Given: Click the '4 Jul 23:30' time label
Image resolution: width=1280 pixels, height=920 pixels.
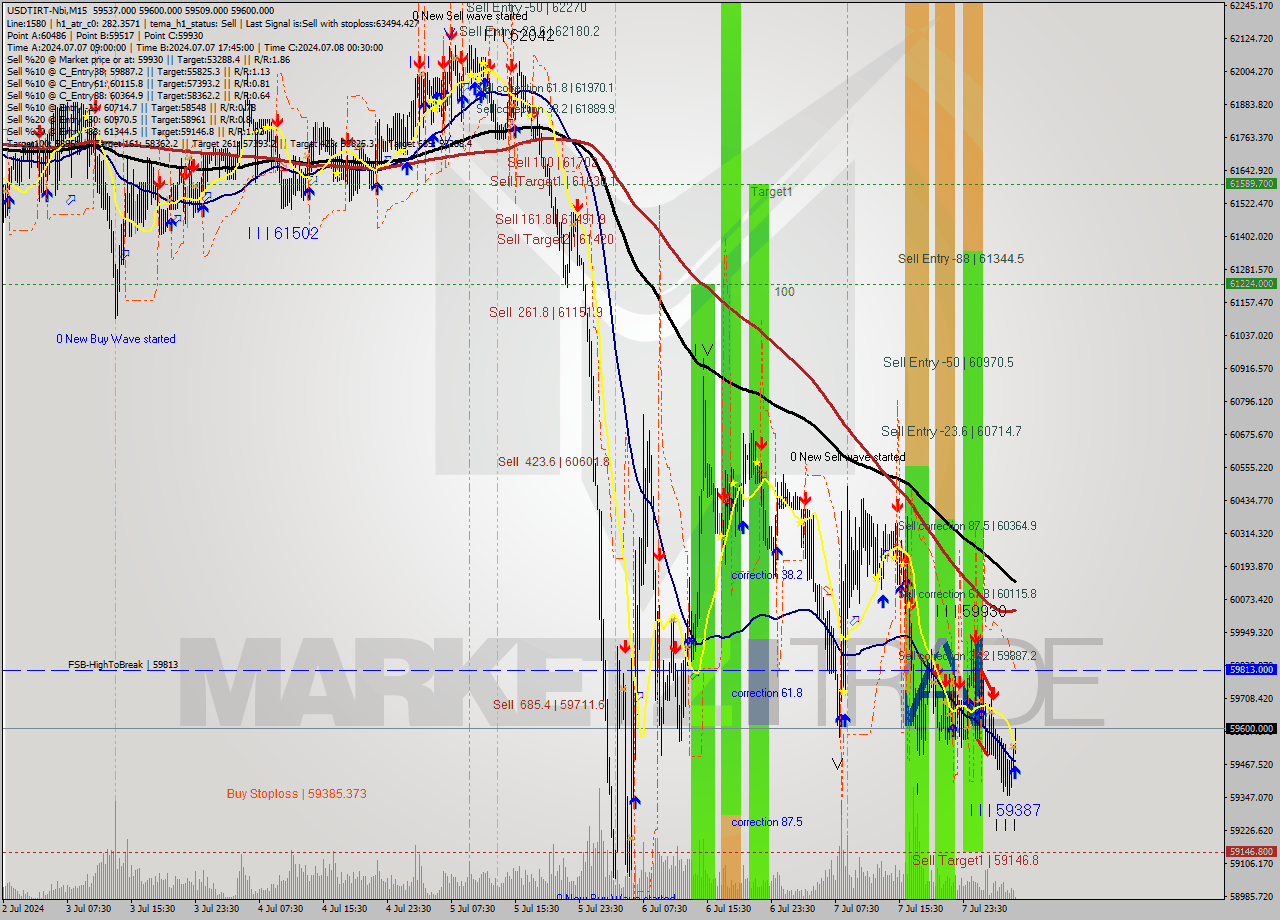Looking at the screenshot, I should pyautogui.click(x=408, y=909).
